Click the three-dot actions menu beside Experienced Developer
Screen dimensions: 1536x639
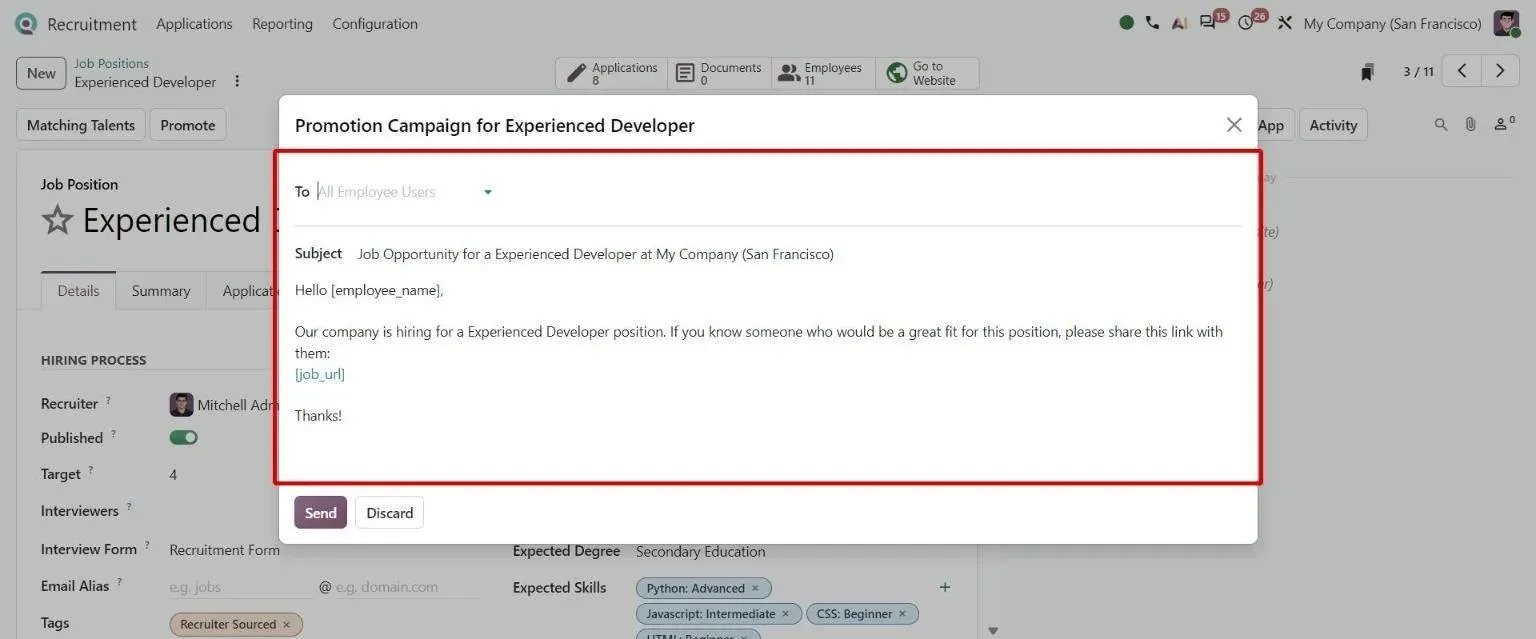[237, 82]
